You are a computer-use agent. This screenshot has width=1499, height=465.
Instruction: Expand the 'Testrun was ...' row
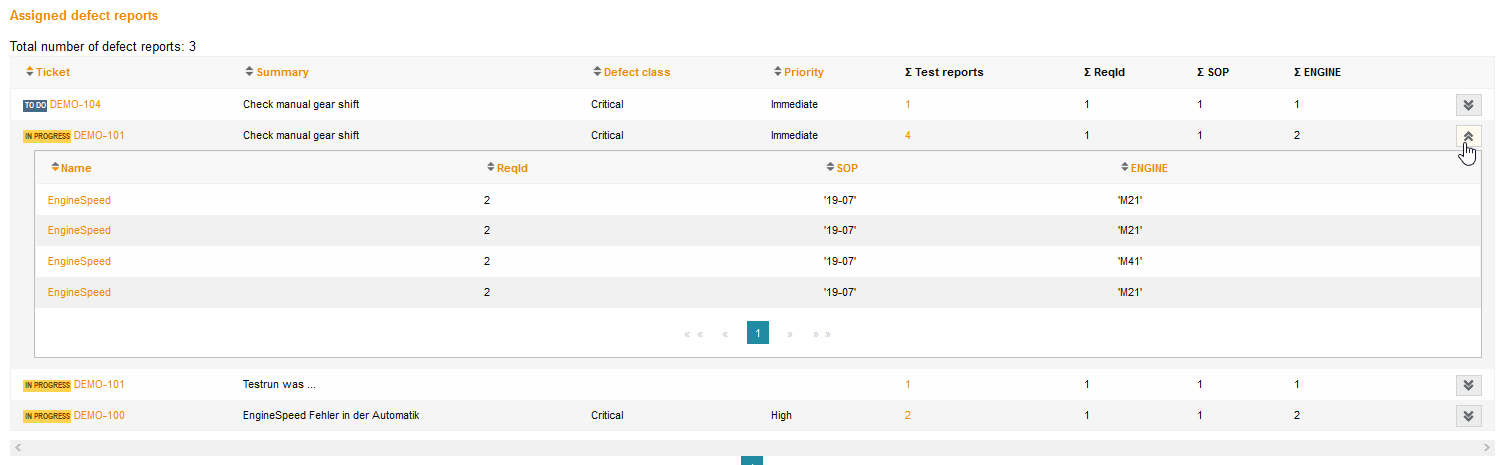point(1468,385)
